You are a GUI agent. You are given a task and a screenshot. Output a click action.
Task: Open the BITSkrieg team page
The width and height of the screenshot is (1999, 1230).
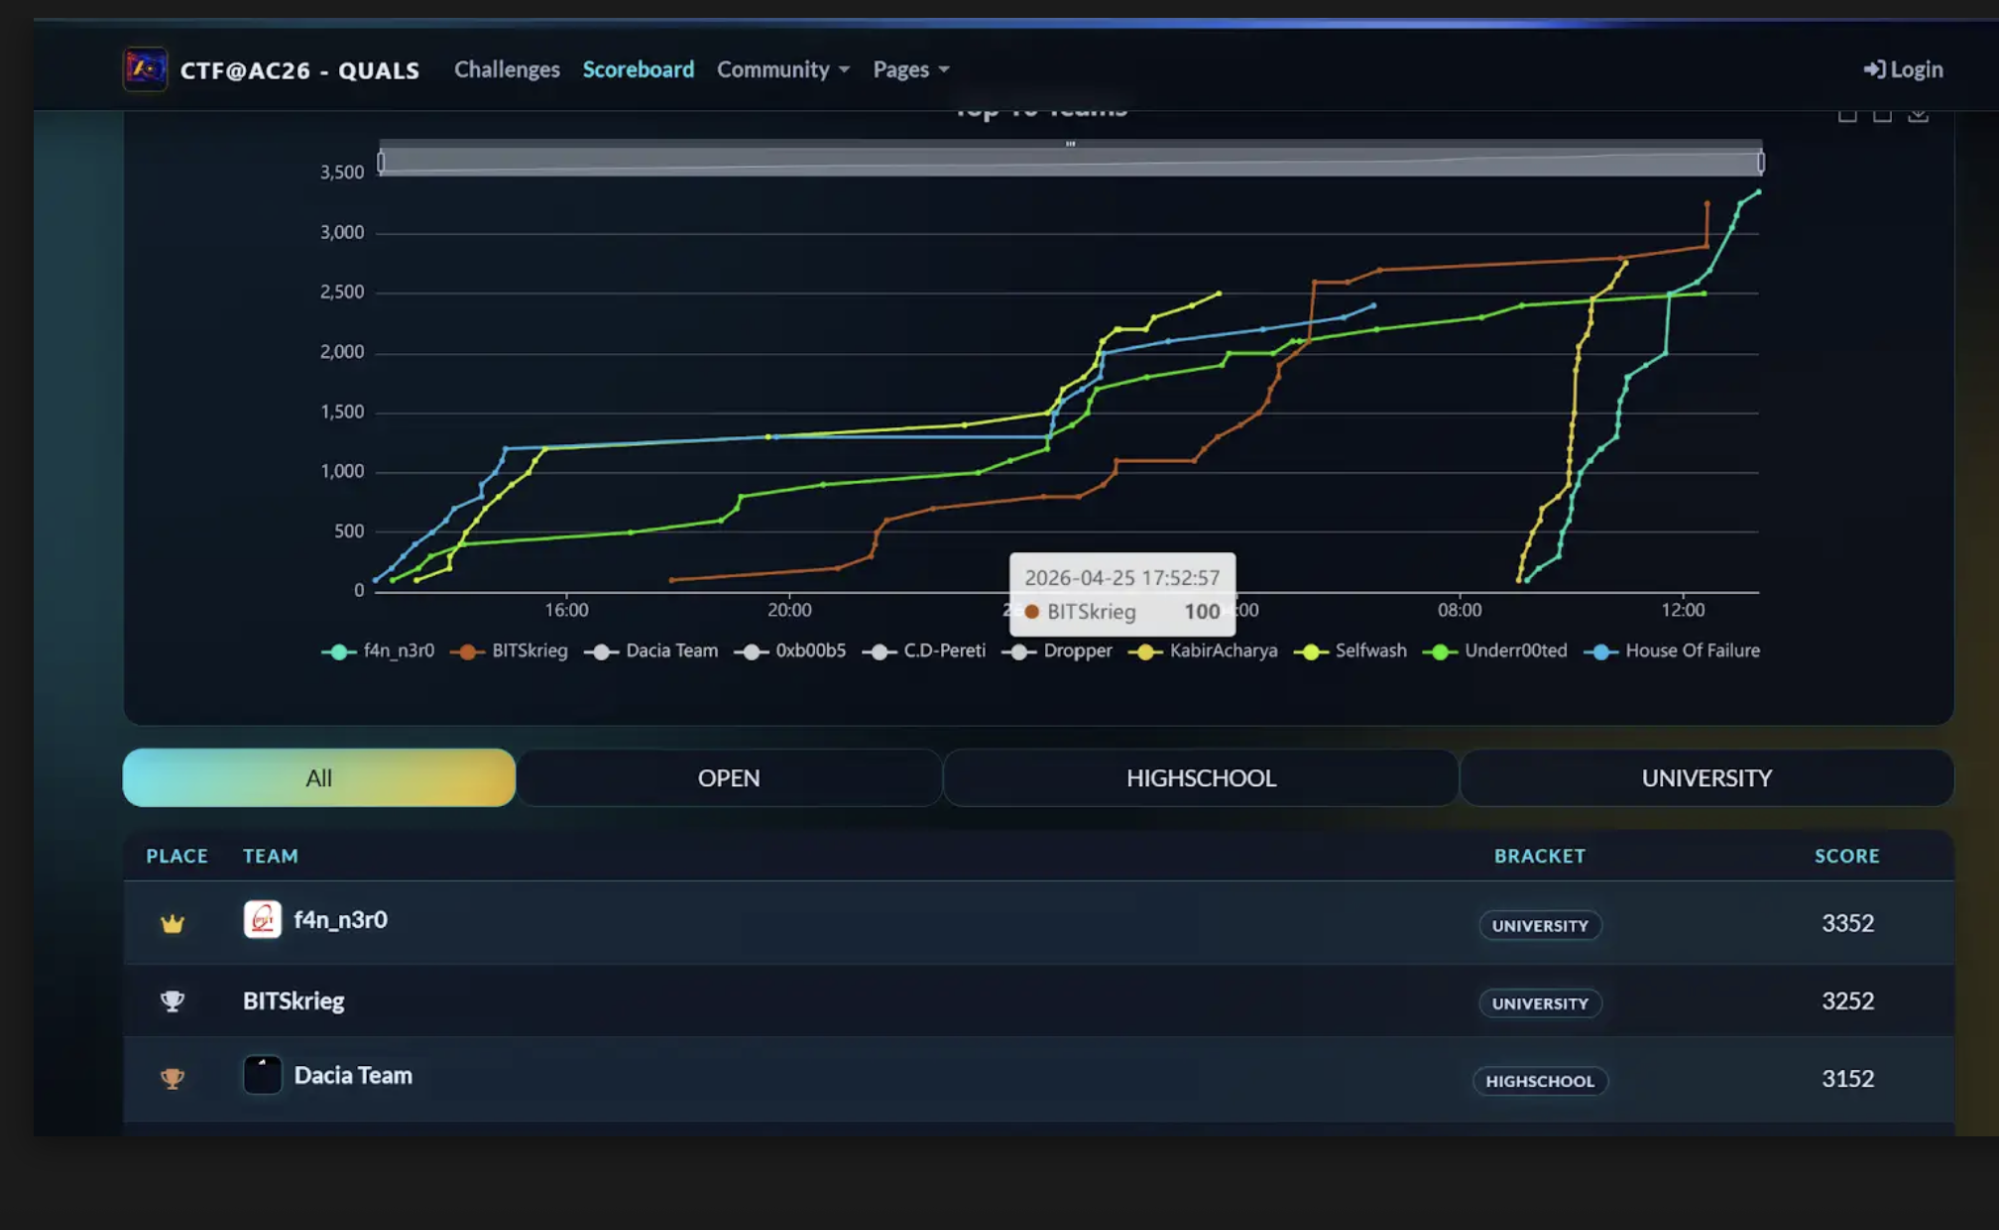294,1001
